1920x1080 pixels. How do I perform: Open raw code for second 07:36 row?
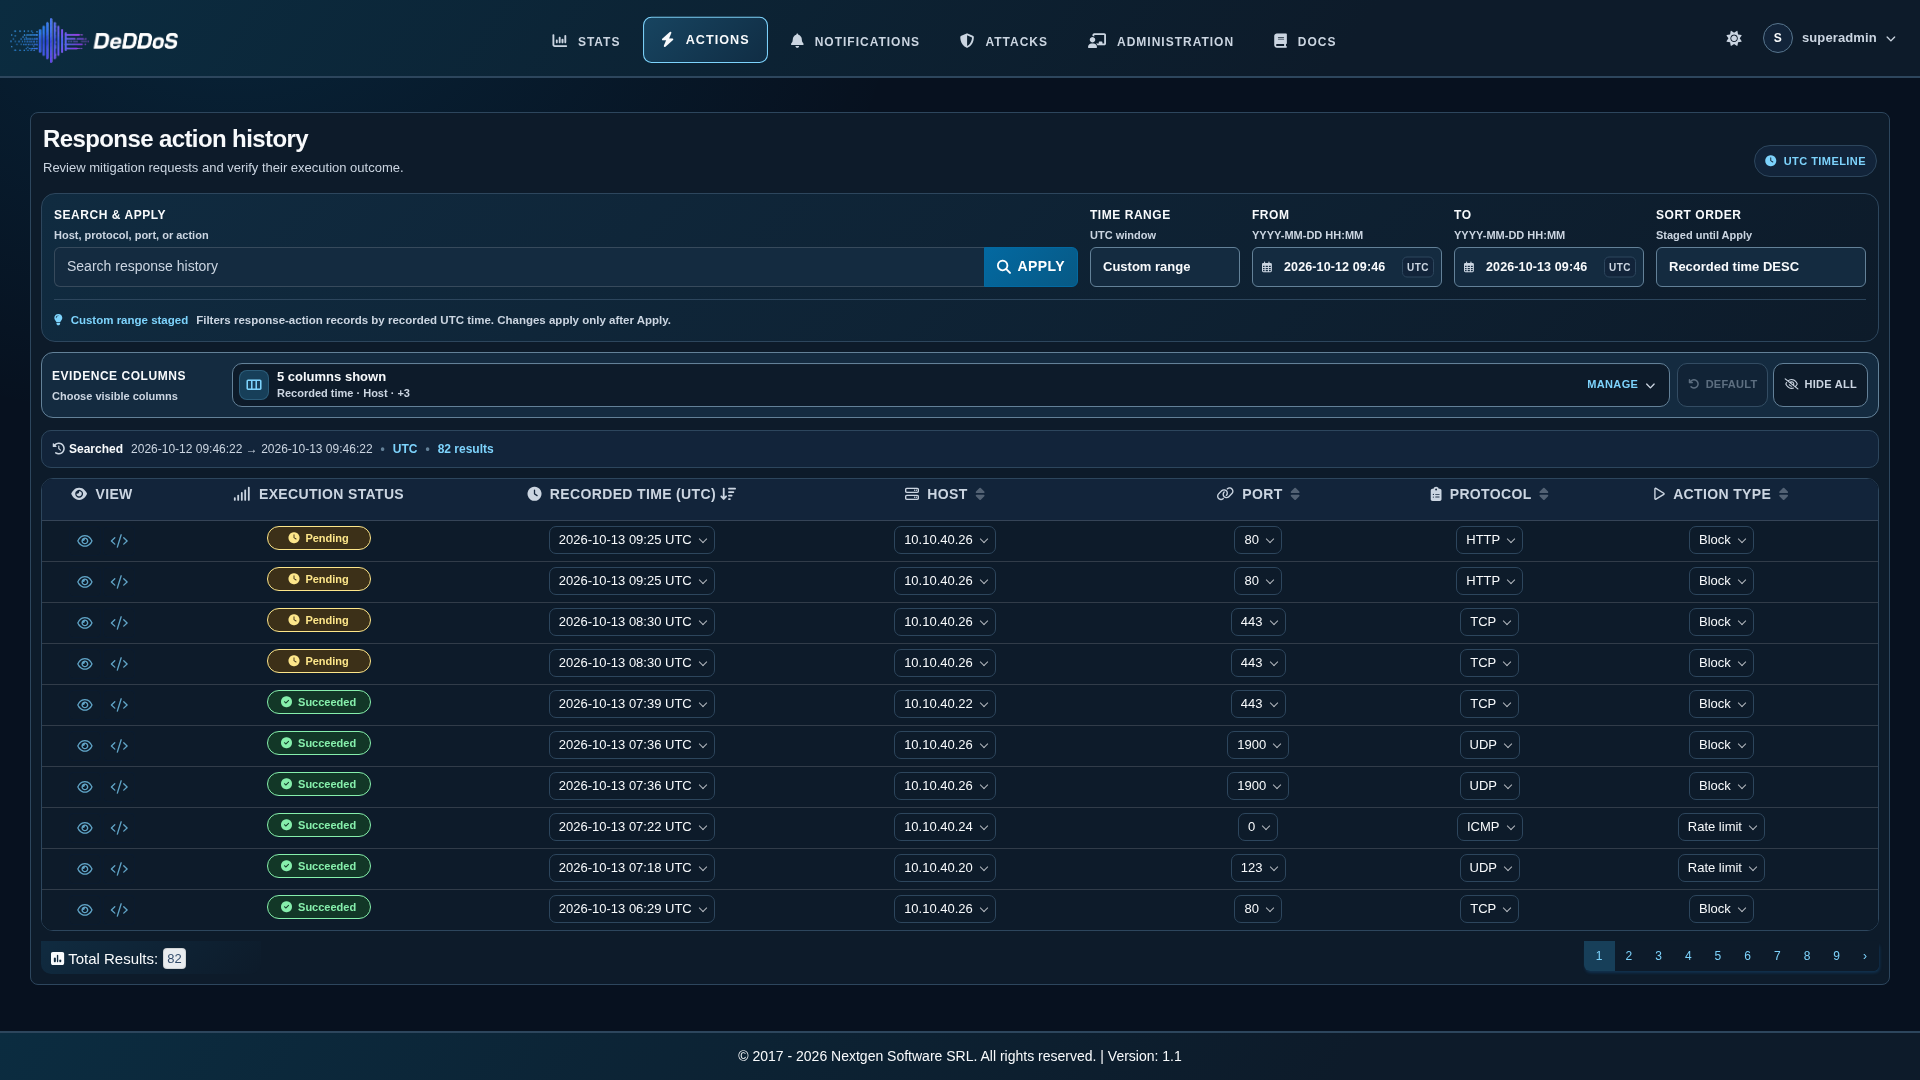(119, 787)
